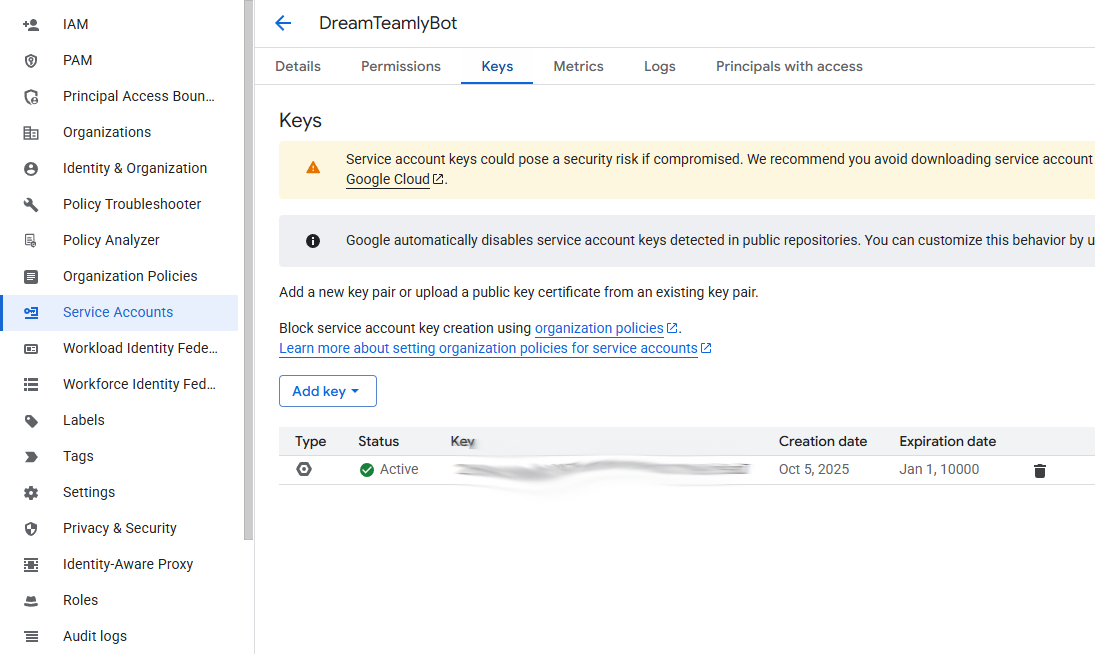Delete the active key with trash icon
The image size is (1095, 654).
[x=1039, y=470]
